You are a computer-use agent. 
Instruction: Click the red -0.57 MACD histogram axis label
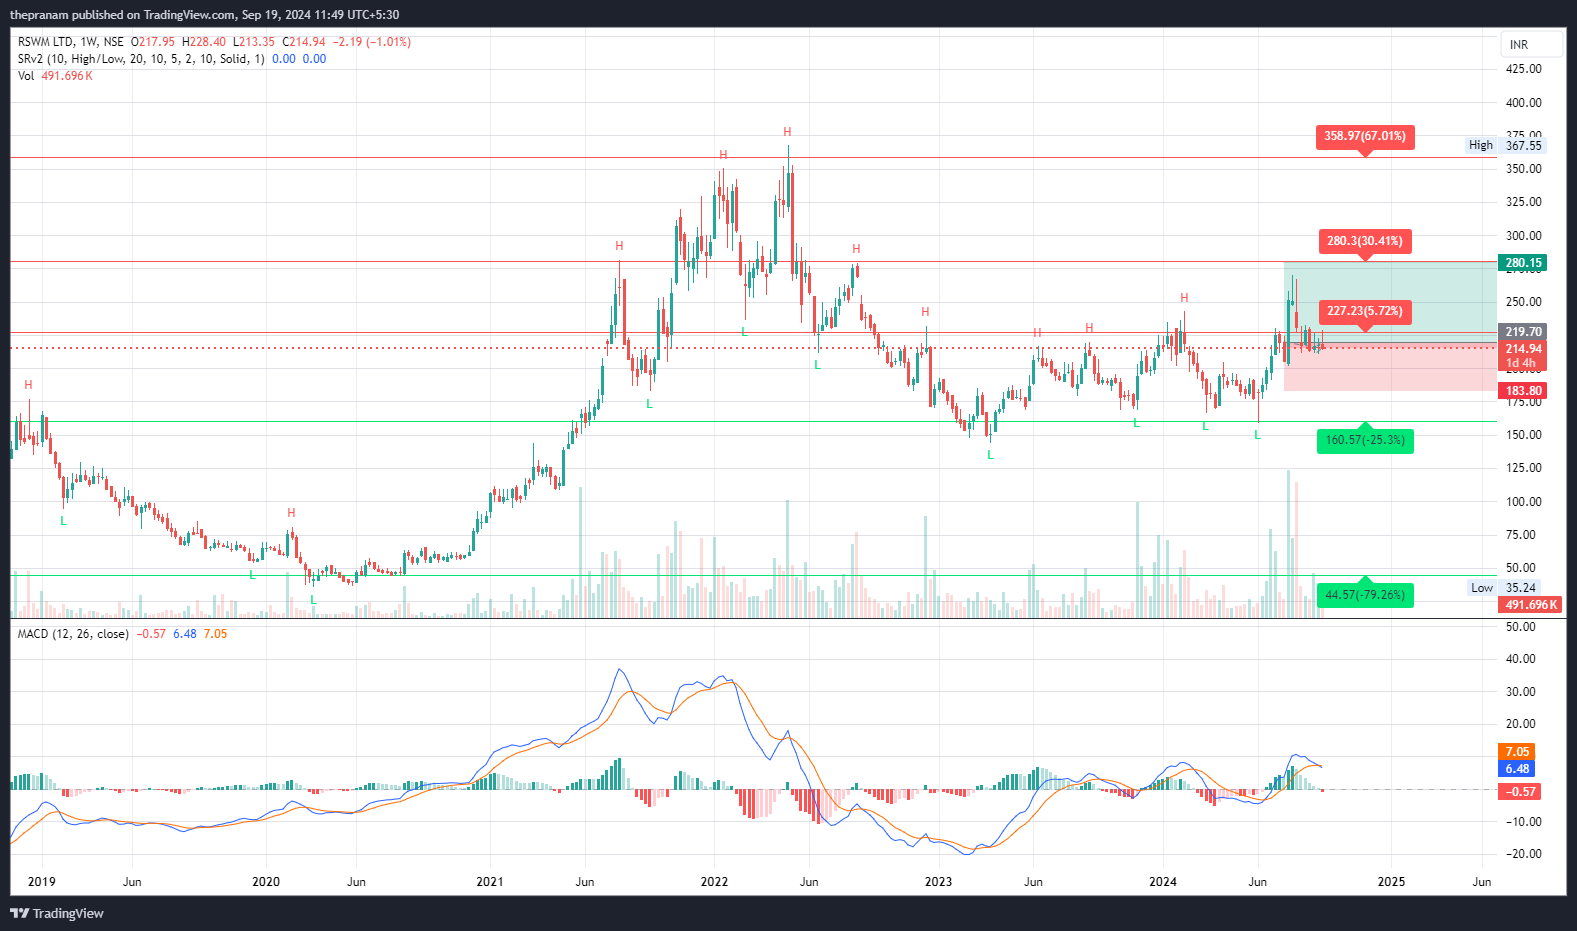pos(1520,792)
